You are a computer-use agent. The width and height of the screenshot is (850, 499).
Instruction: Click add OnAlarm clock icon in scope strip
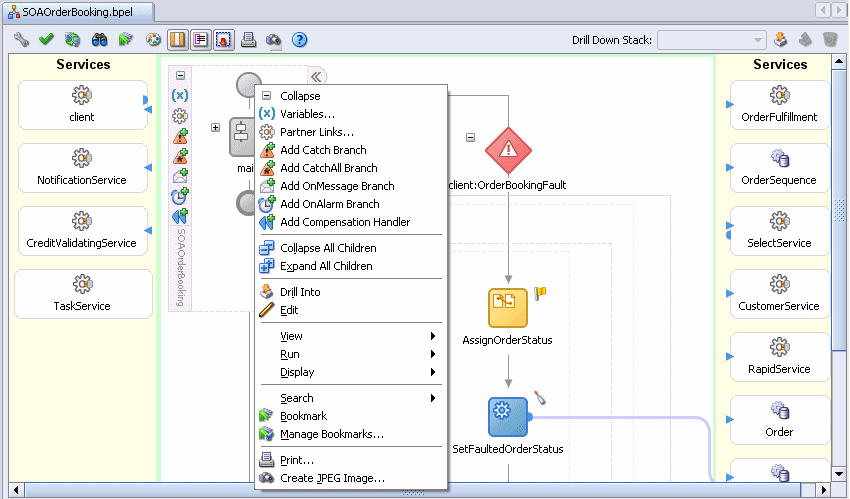(180, 196)
